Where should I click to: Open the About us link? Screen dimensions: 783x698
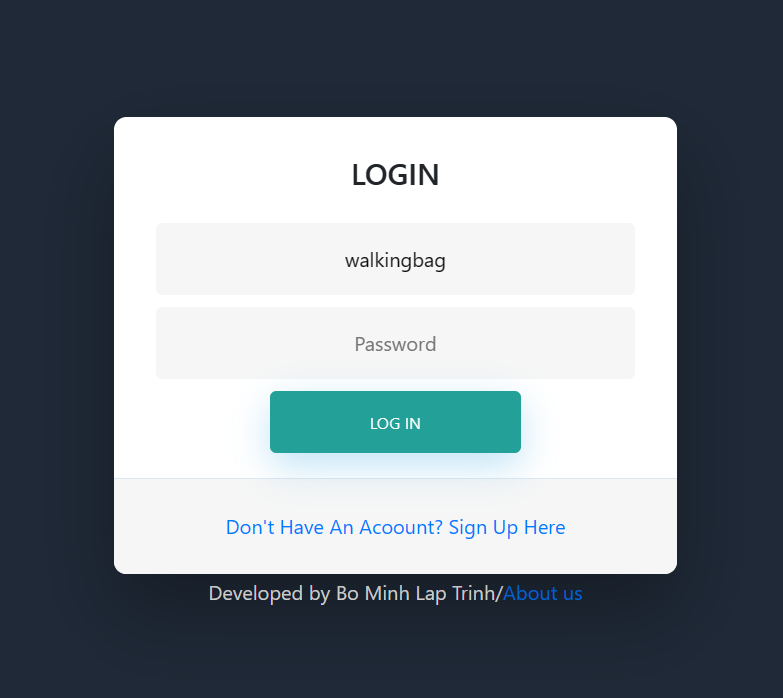(x=542, y=593)
